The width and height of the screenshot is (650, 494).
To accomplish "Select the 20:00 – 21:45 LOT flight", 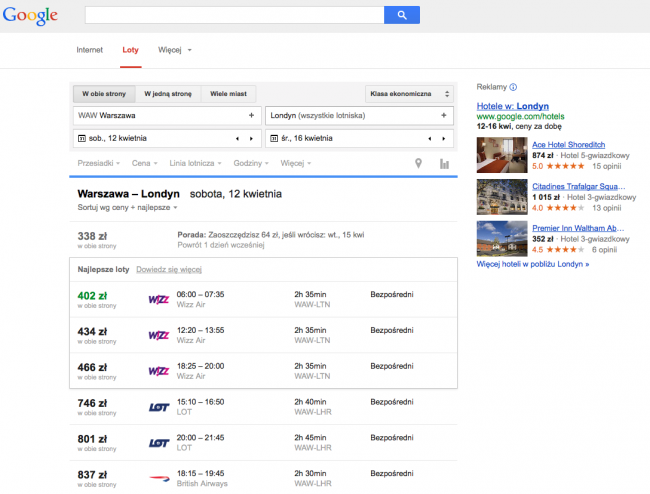I will pos(263,443).
